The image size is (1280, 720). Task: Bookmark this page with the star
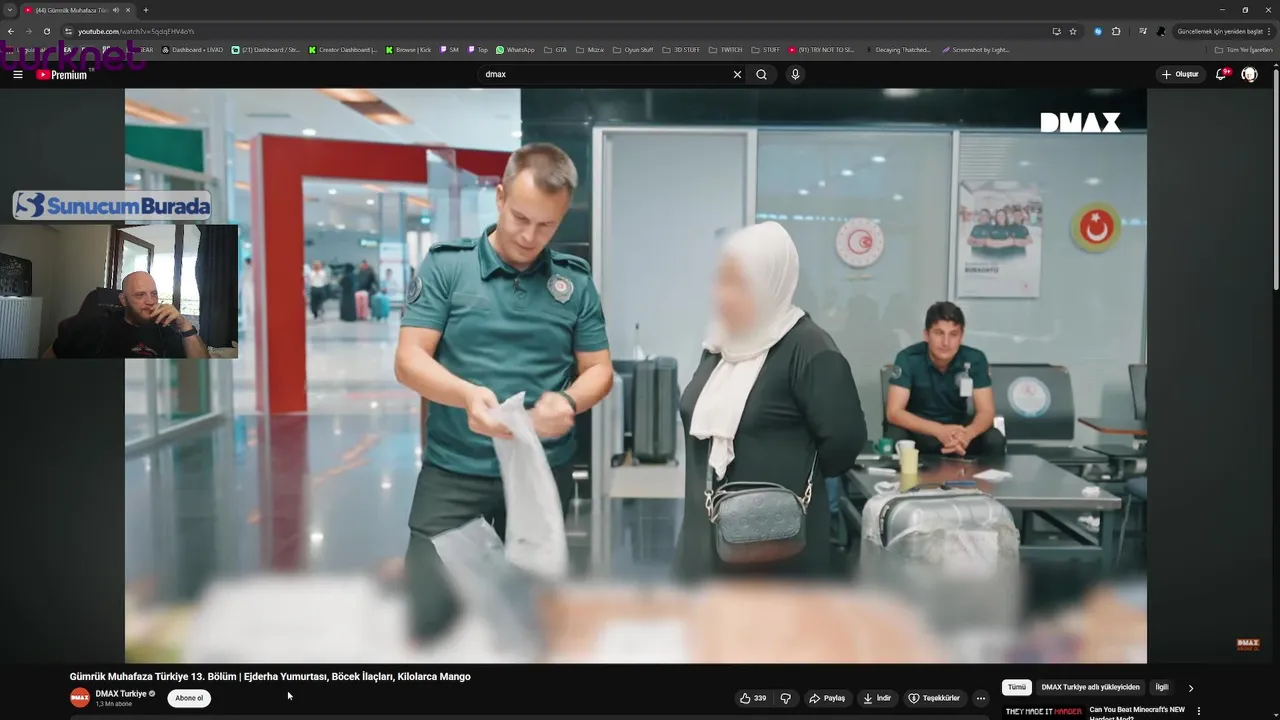(1073, 31)
